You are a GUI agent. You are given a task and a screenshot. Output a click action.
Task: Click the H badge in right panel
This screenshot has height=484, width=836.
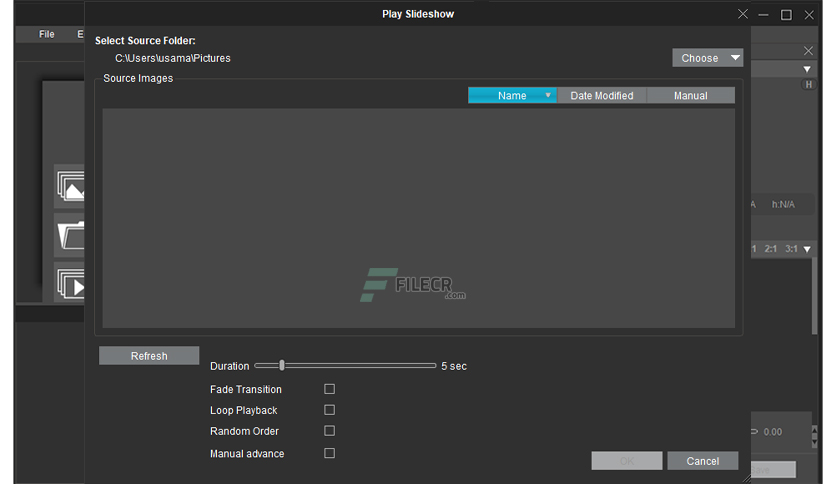click(809, 84)
